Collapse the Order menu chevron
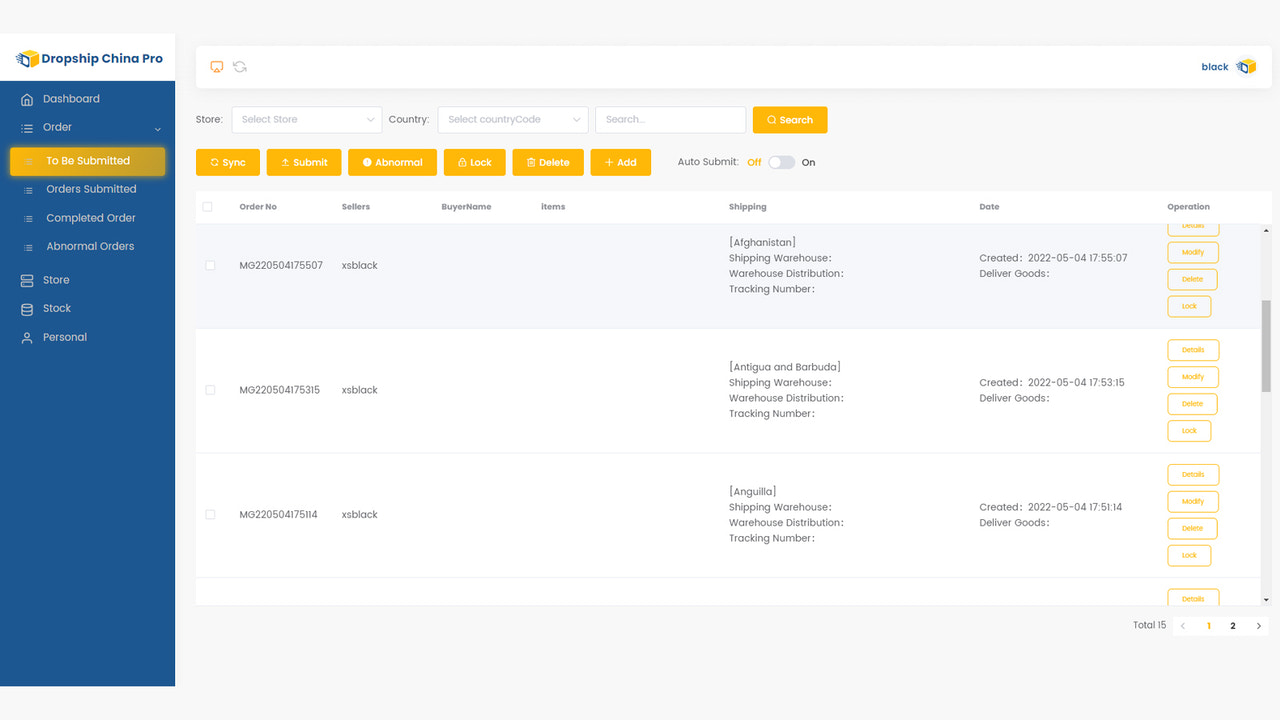Image resolution: width=1280 pixels, height=720 pixels. (158, 129)
